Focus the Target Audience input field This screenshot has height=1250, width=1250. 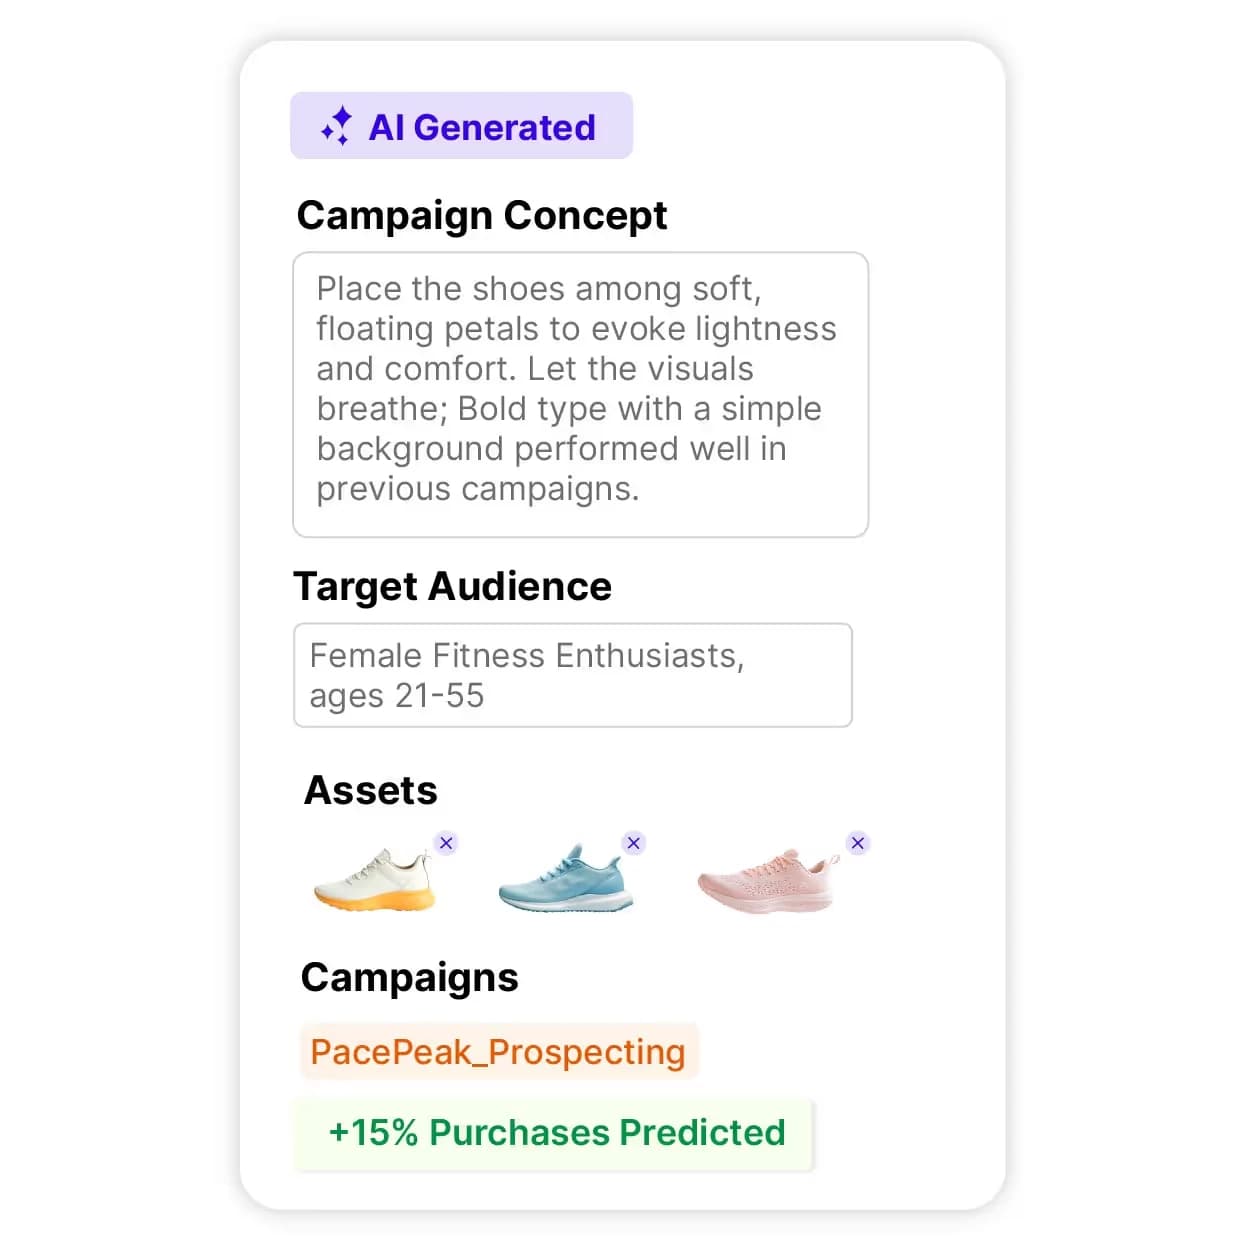click(x=572, y=675)
